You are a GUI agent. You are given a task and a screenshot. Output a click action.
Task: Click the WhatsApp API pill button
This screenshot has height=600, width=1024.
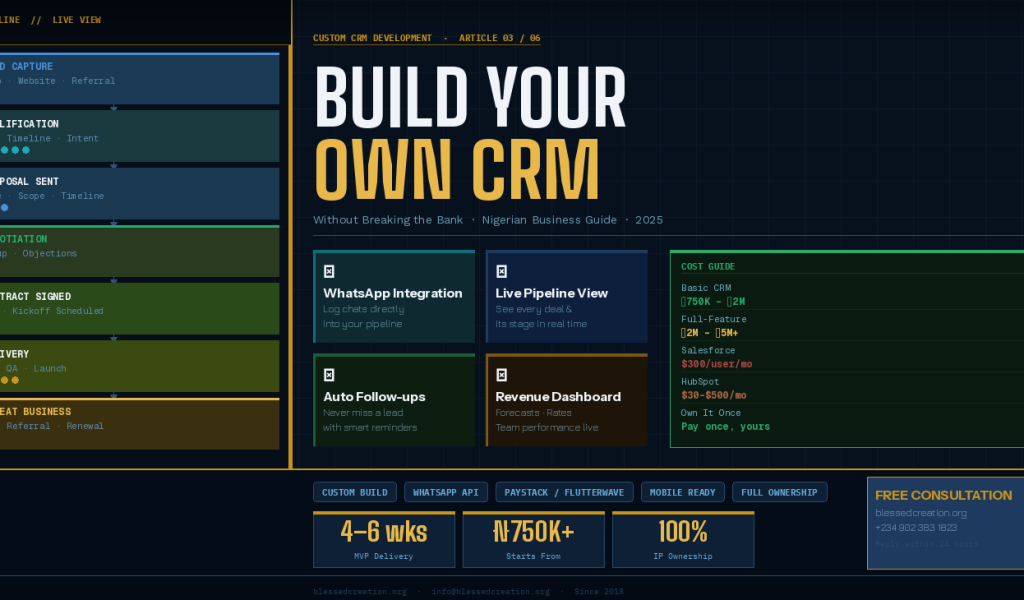446,492
